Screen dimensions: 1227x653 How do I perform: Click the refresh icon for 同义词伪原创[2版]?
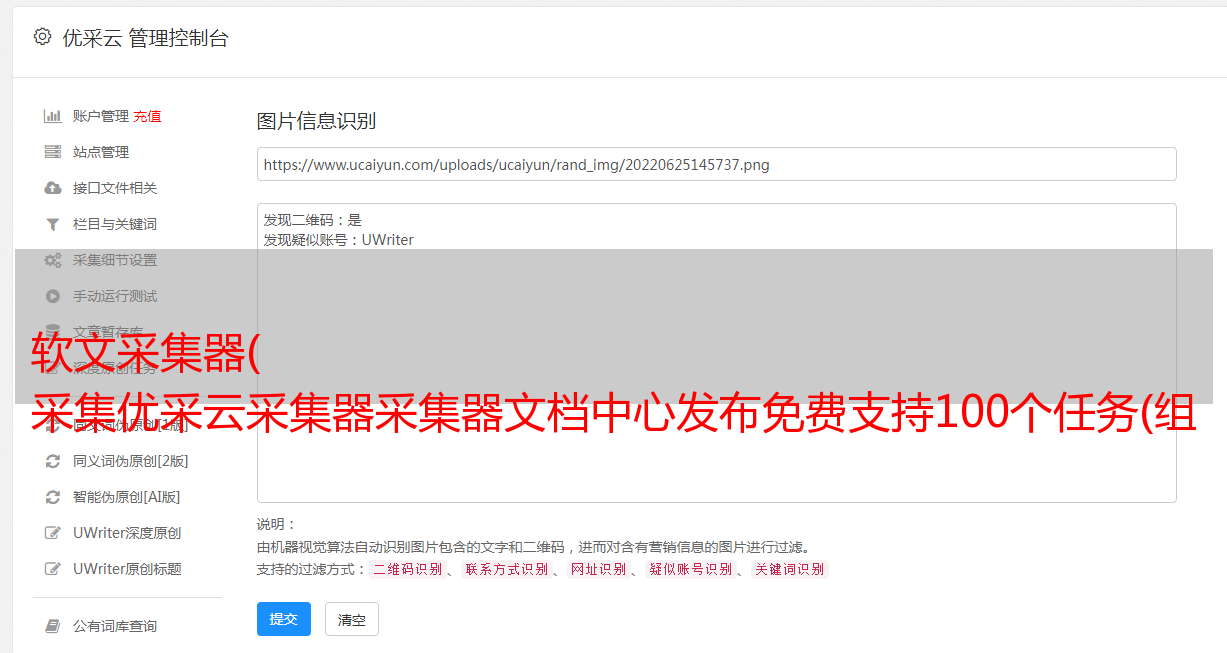pos(53,461)
